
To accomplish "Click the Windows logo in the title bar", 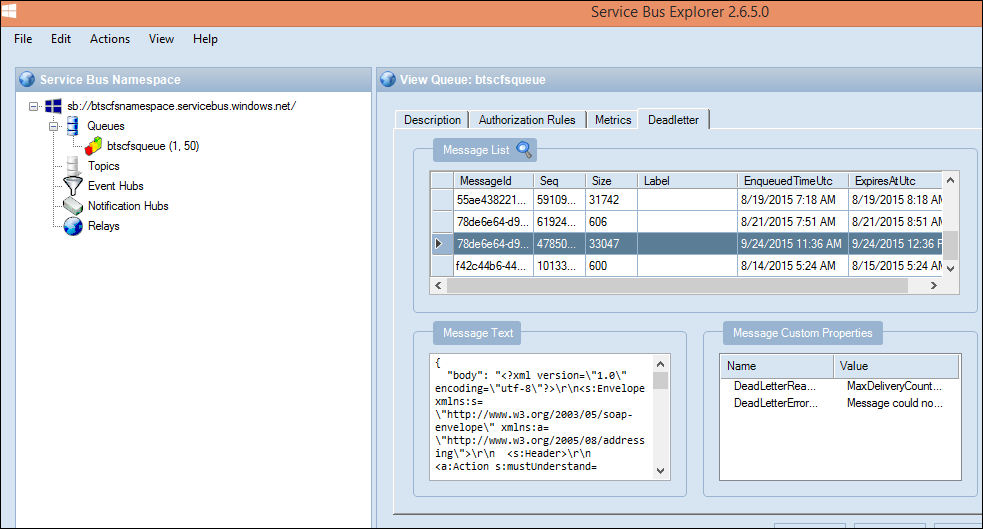I will pos(9,11).
